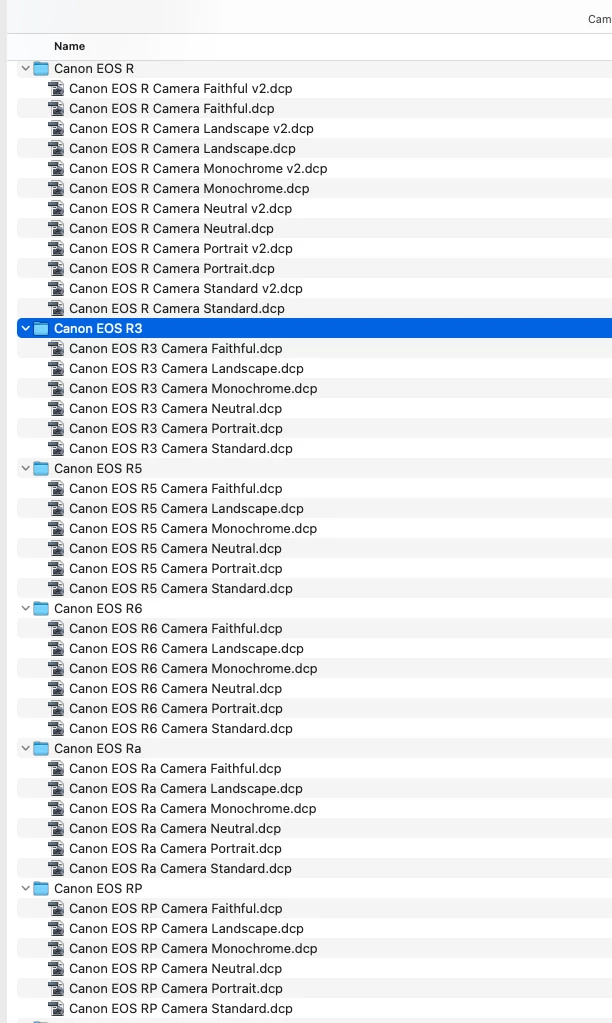
Task: Click file icon of EOS R6 Camera Faithful.dcp
Action: [57, 628]
